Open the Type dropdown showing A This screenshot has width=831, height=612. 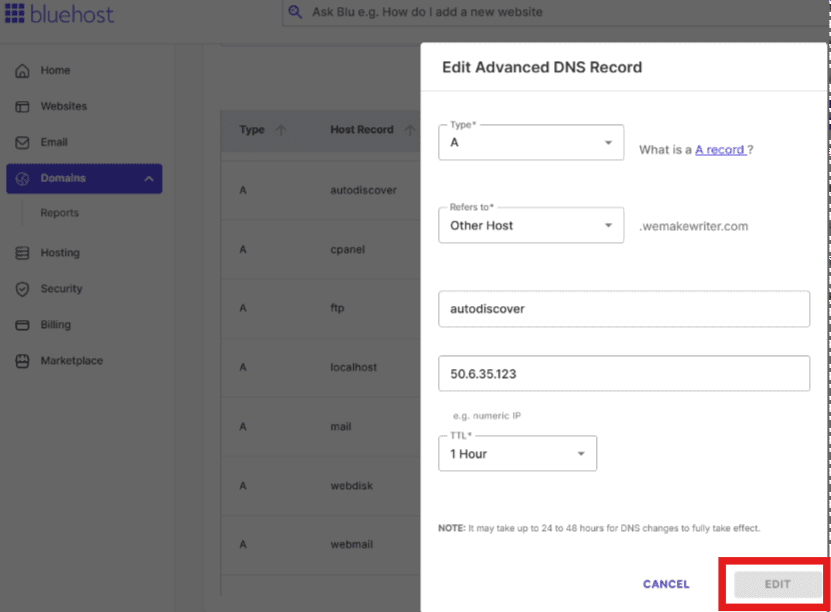(x=531, y=143)
